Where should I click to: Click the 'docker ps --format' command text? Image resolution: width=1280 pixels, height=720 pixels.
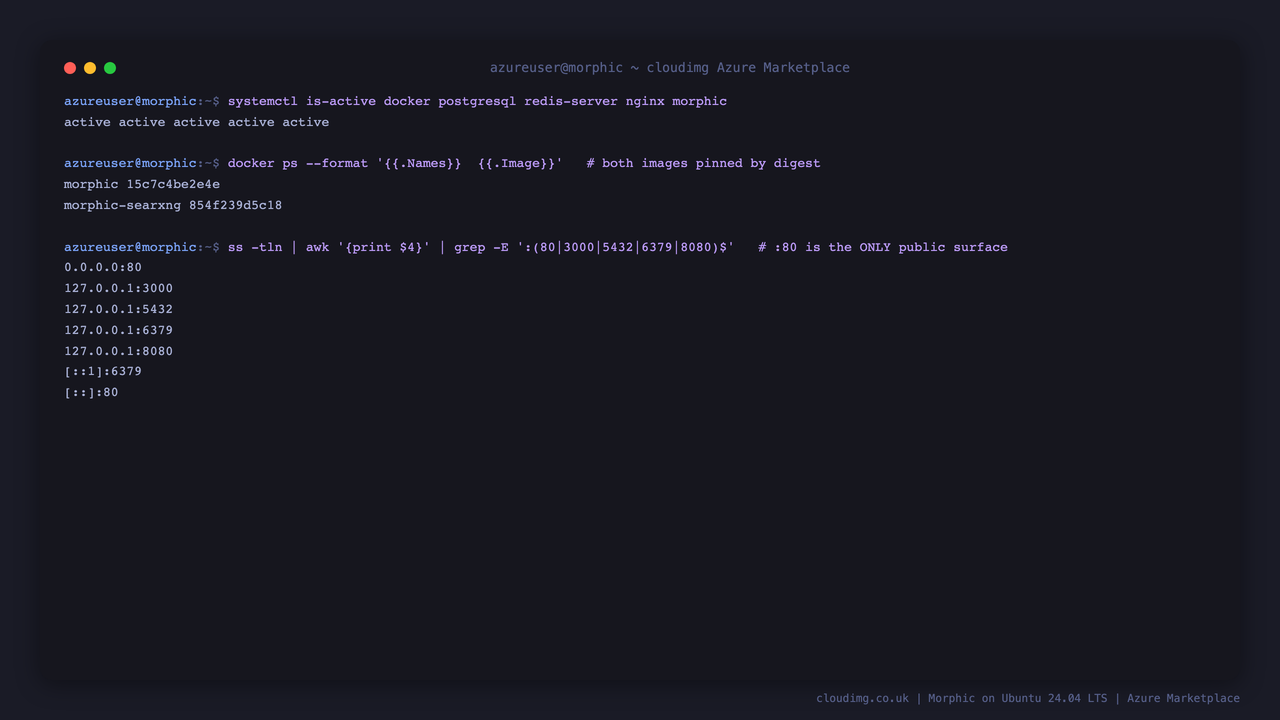coord(395,163)
